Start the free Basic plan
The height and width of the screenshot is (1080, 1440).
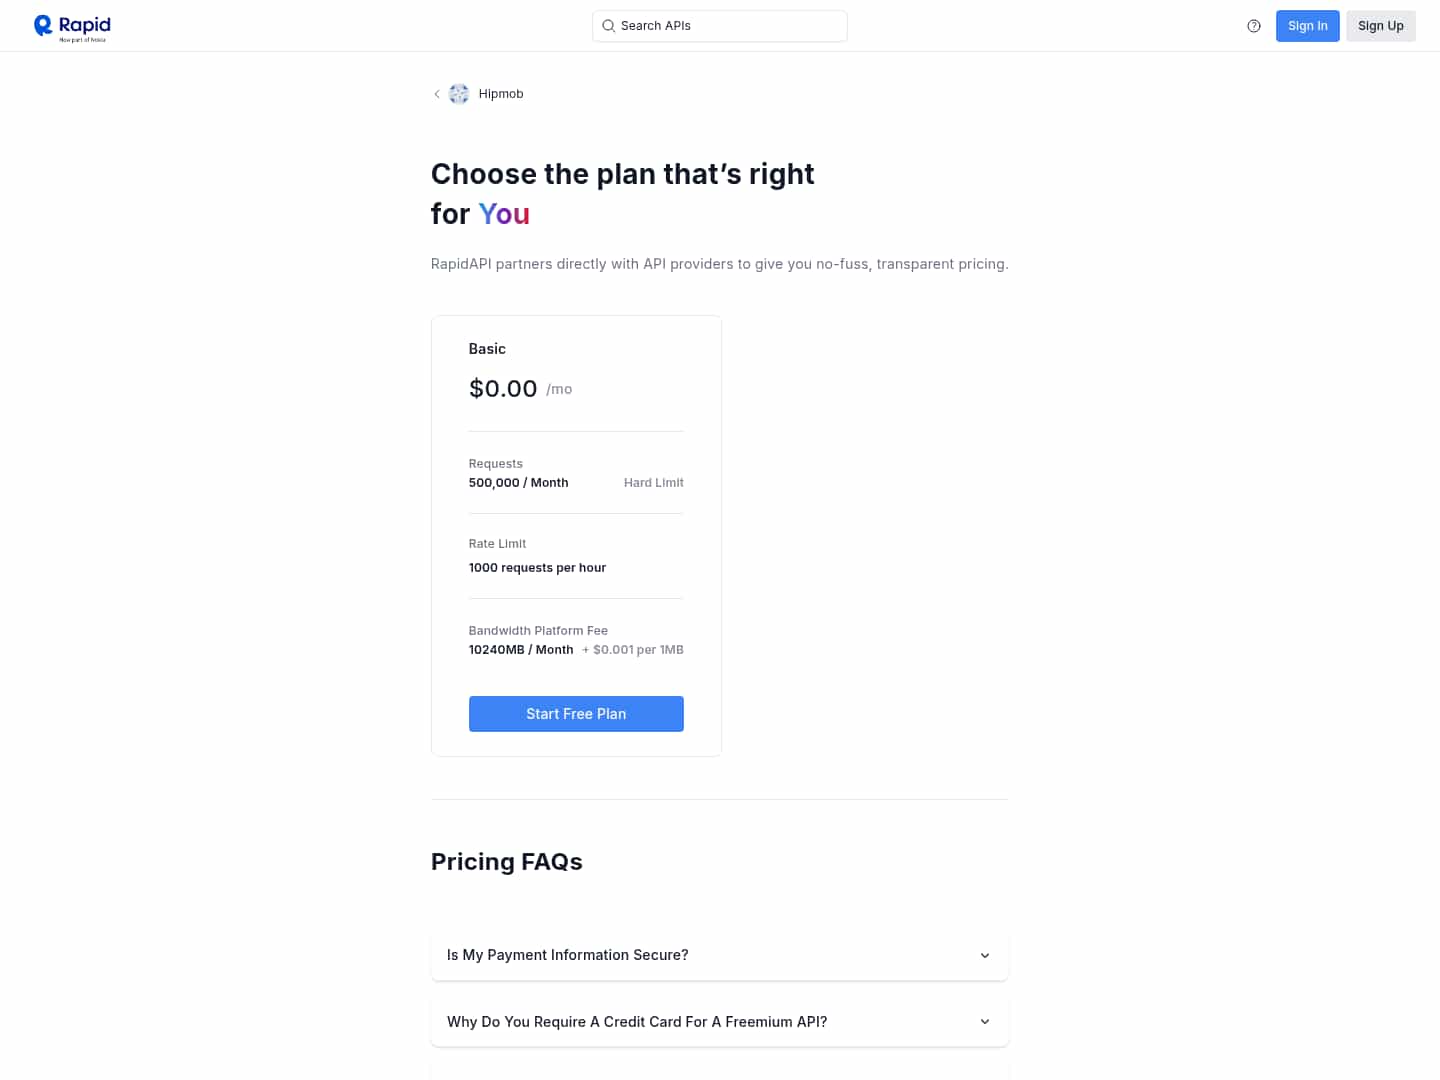[x=576, y=714]
